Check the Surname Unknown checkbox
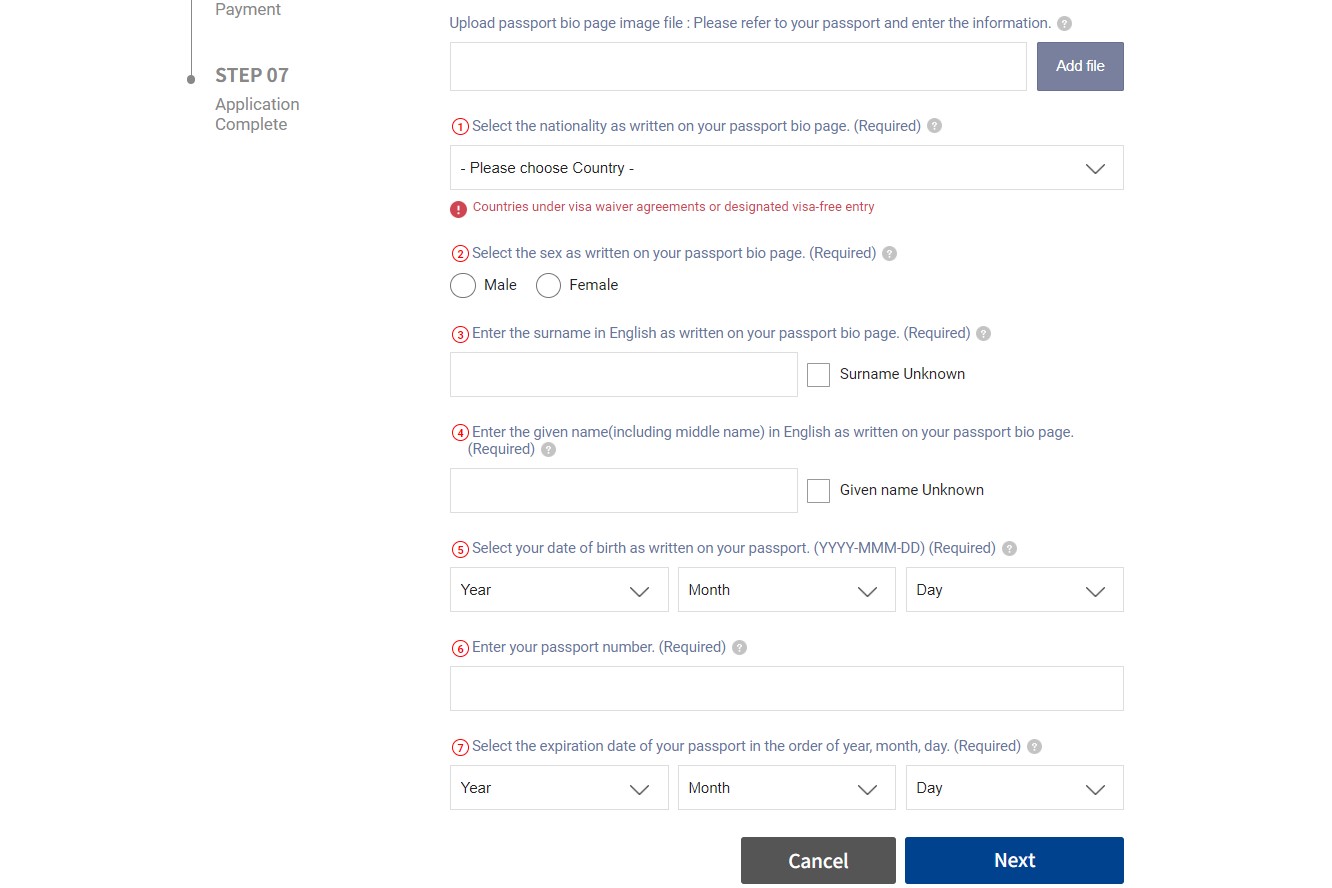1332x888 pixels. pos(818,375)
